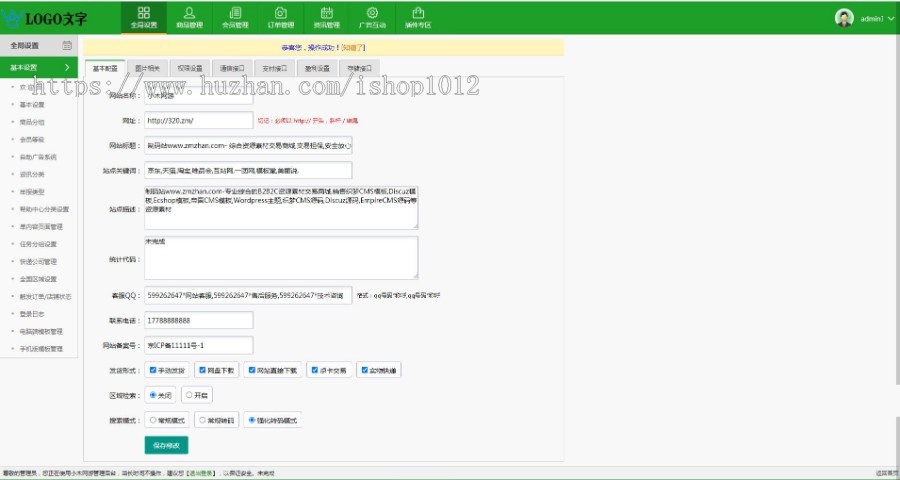
Task: Select the 全局设置 sidebar header
Action: click(x=38, y=45)
